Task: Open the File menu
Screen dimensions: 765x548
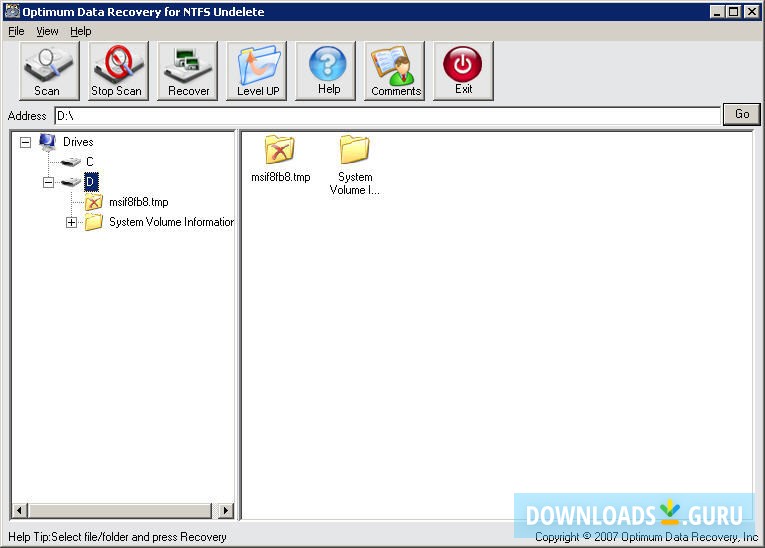Action: [x=16, y=32]
